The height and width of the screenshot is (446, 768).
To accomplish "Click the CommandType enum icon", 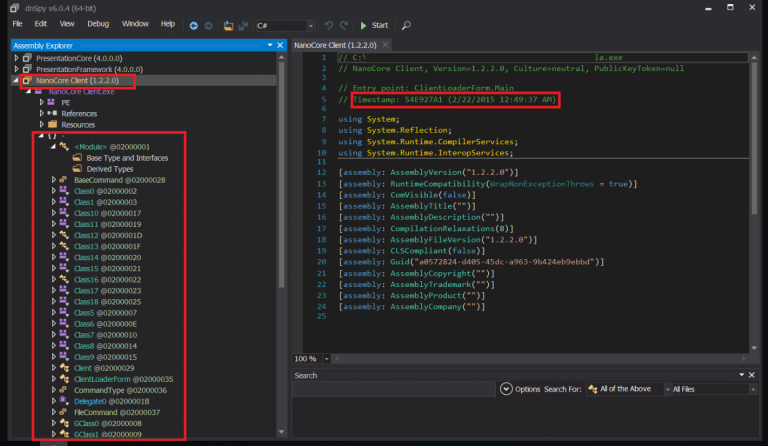I will pos(63,390).
